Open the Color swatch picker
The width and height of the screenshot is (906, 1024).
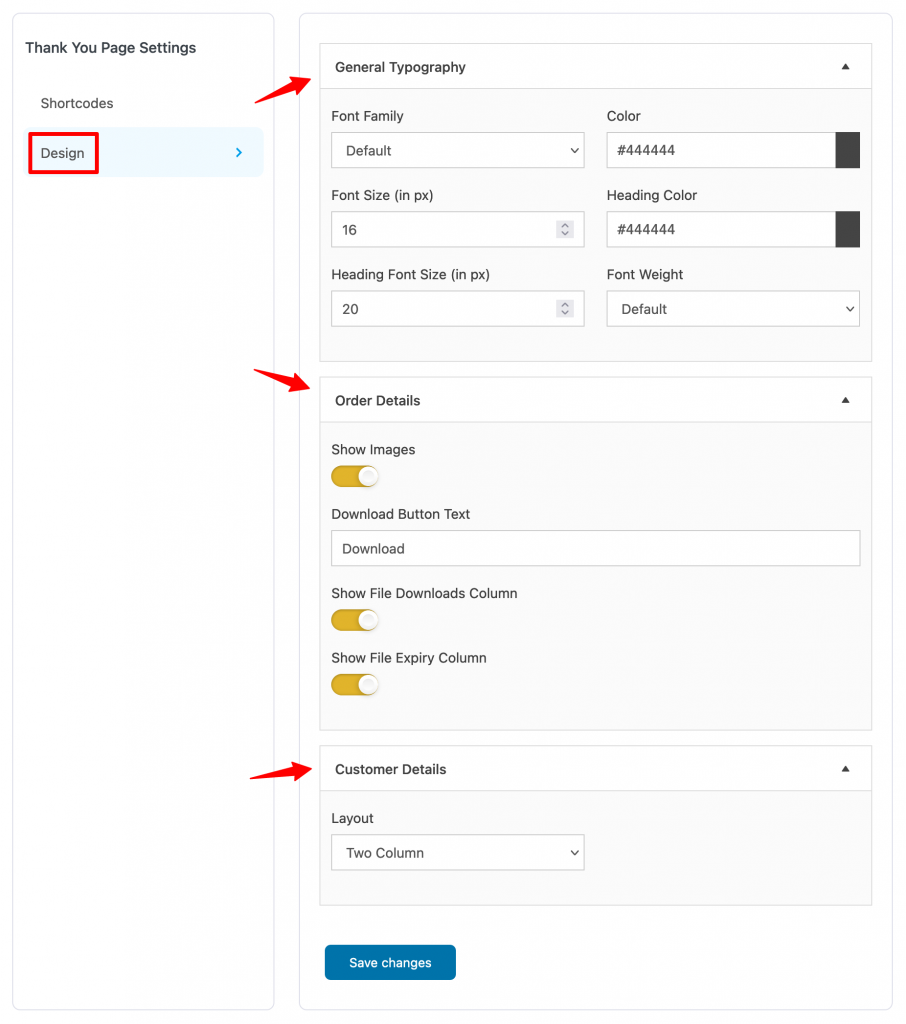coord(847,150)
